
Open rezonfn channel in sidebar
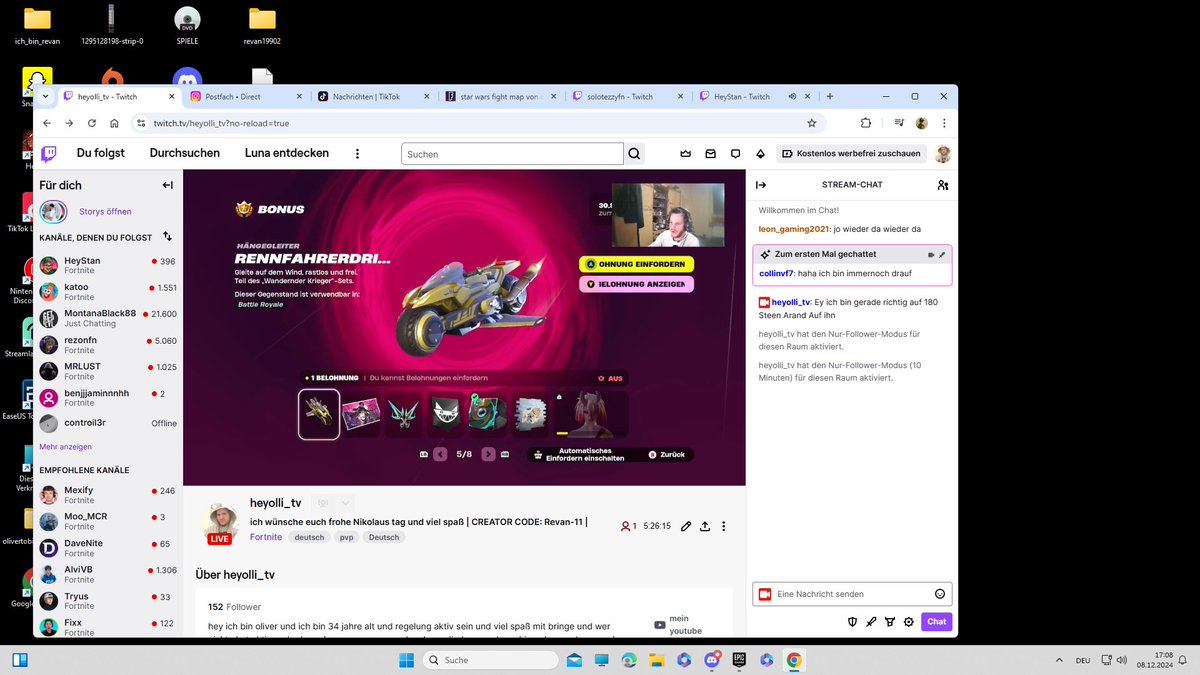[x=108, y=345]
